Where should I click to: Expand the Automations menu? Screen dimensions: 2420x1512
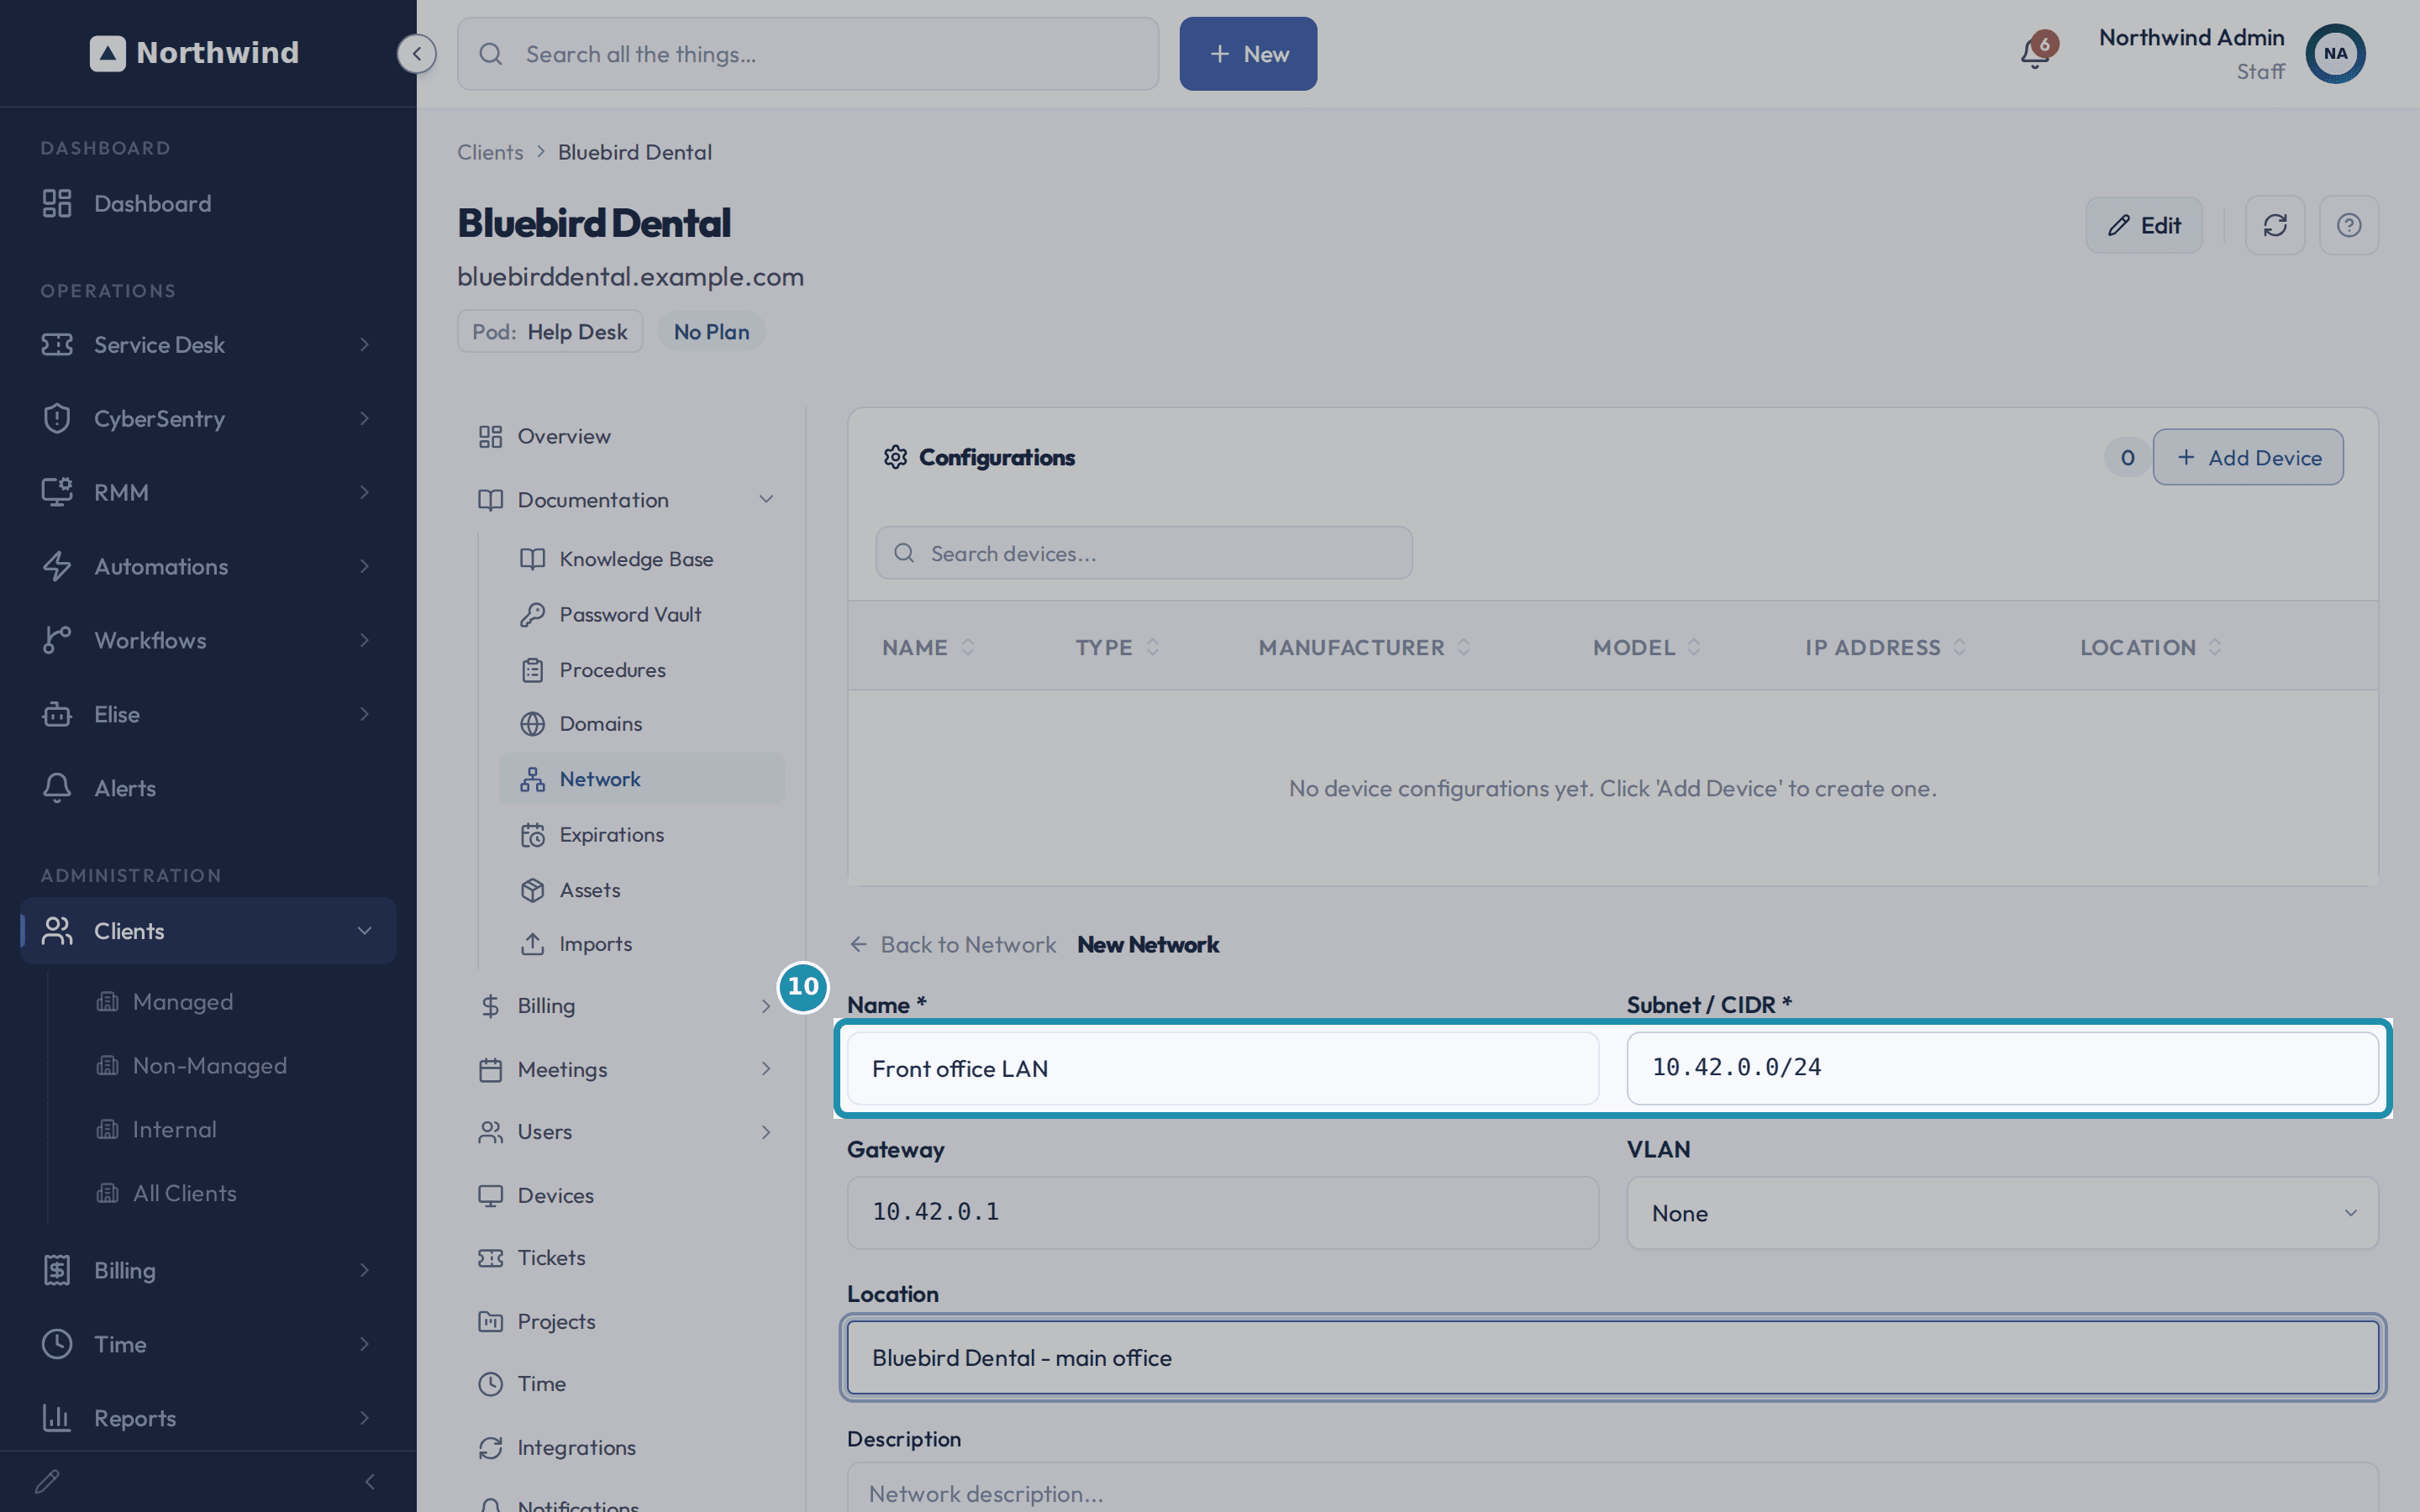tap(208, 566)
